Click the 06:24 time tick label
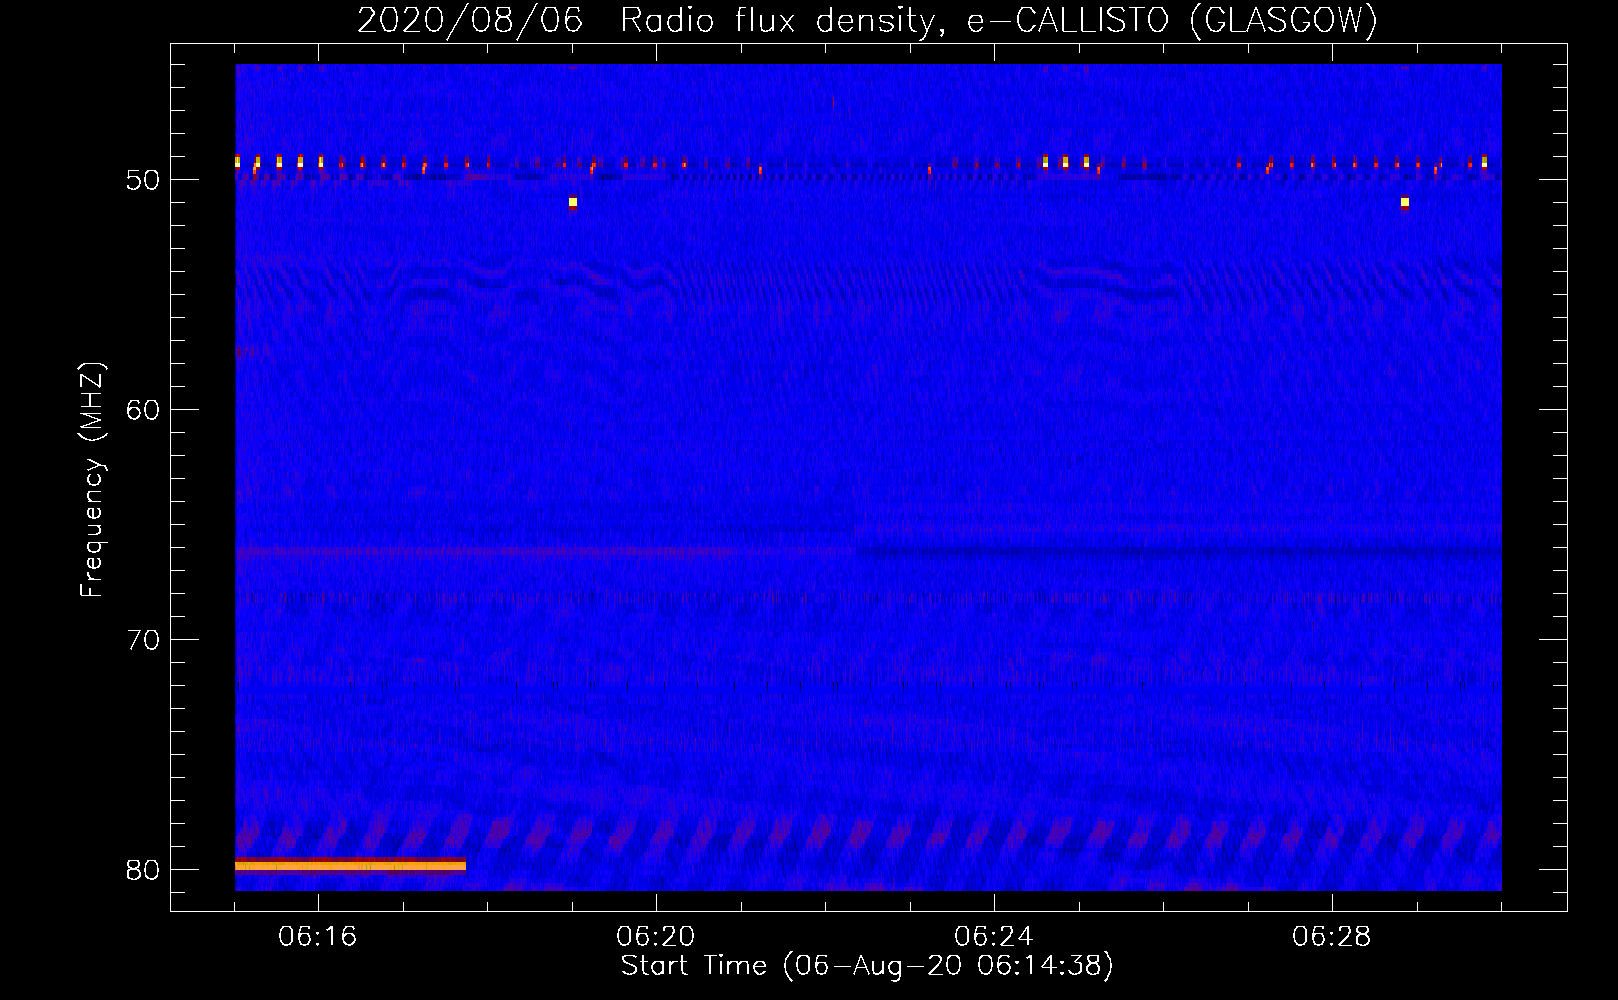 pyautogui.click(x=994, y=937)
